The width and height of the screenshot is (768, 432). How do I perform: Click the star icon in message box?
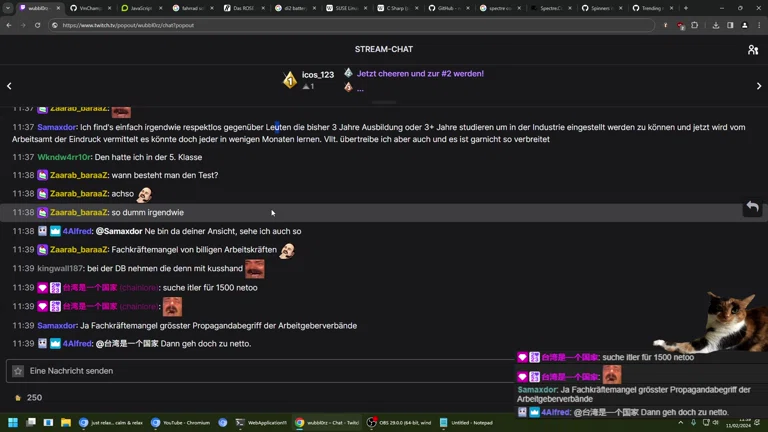pos(18,371)
